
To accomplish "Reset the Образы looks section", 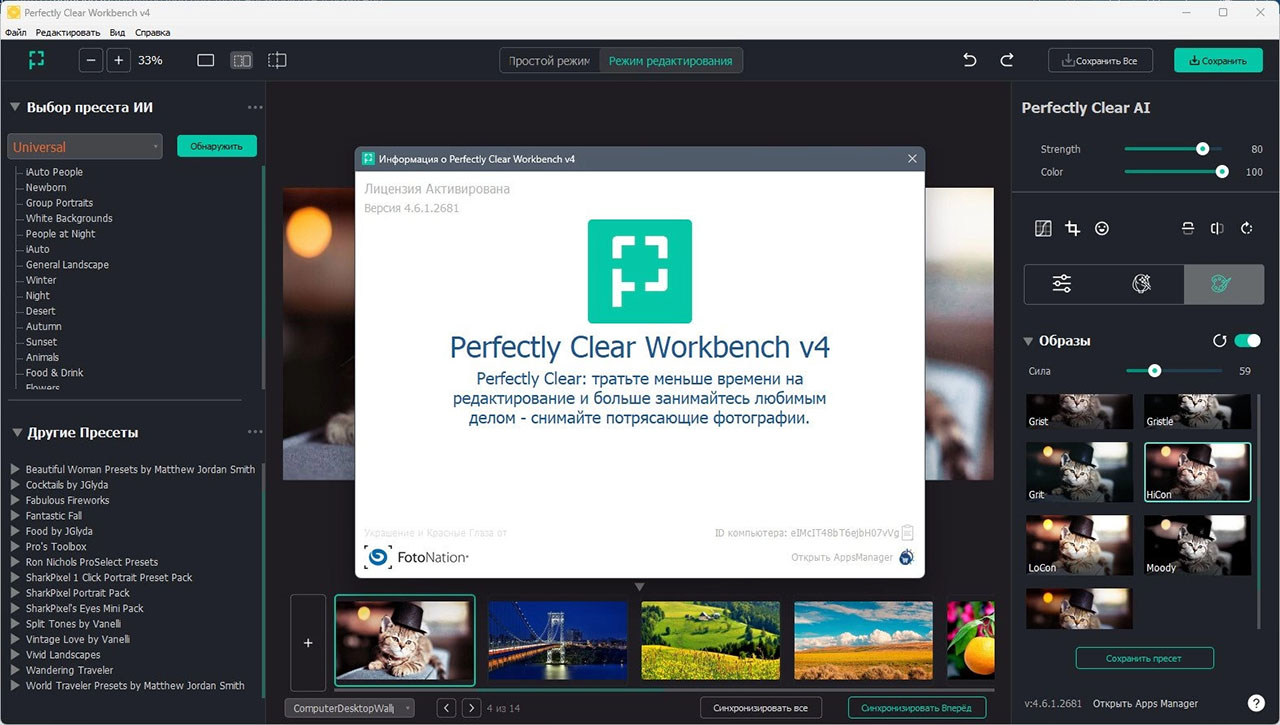I will tap(1219, 341).
